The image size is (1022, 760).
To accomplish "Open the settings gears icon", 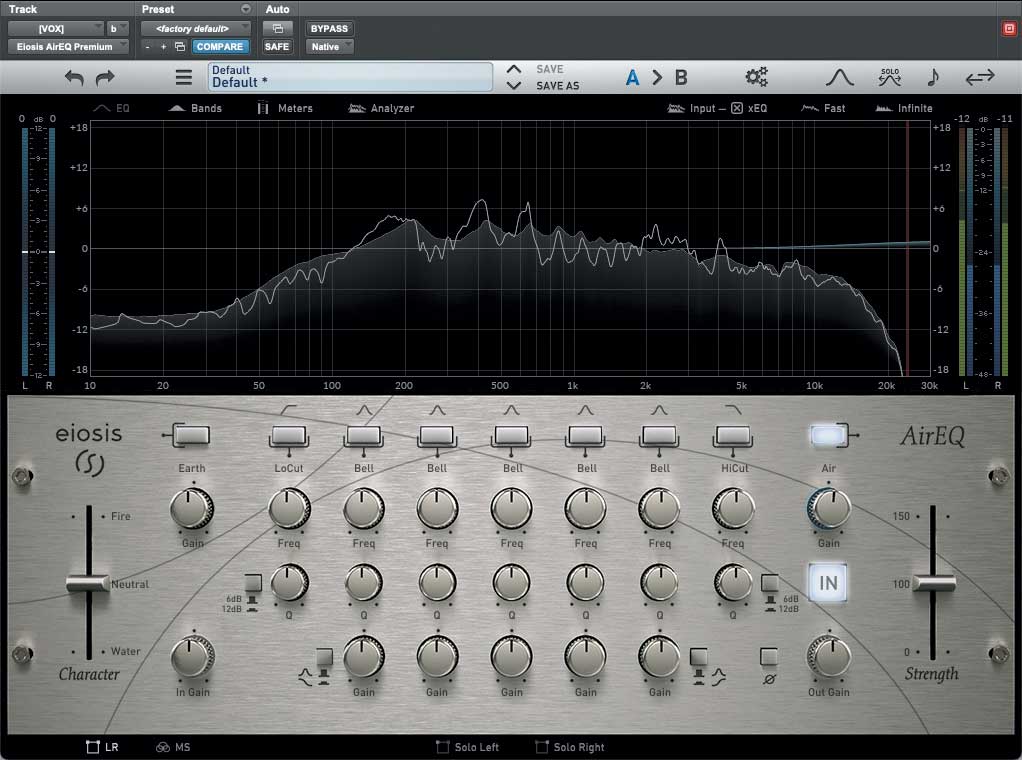I will [757, 77].
